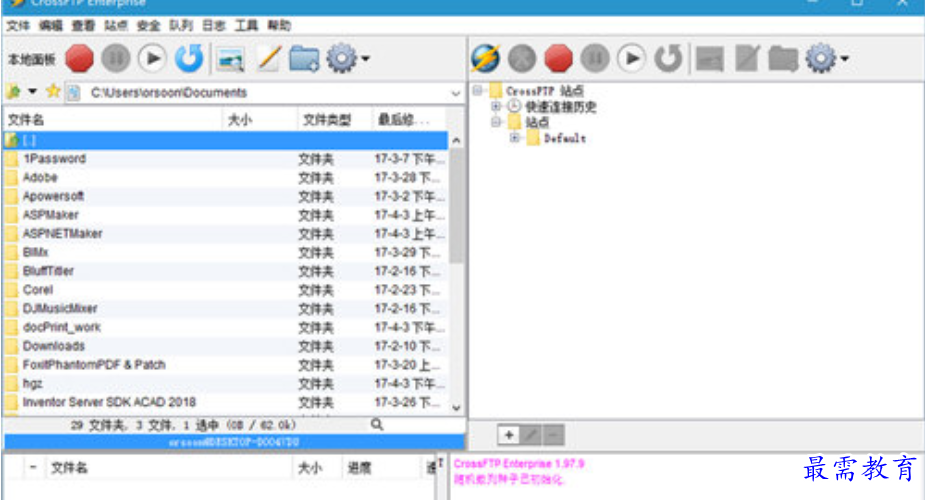This screenshot has height=500, width=925.
Task: Open the 编辑 menu
Action: tap(51, 25)
